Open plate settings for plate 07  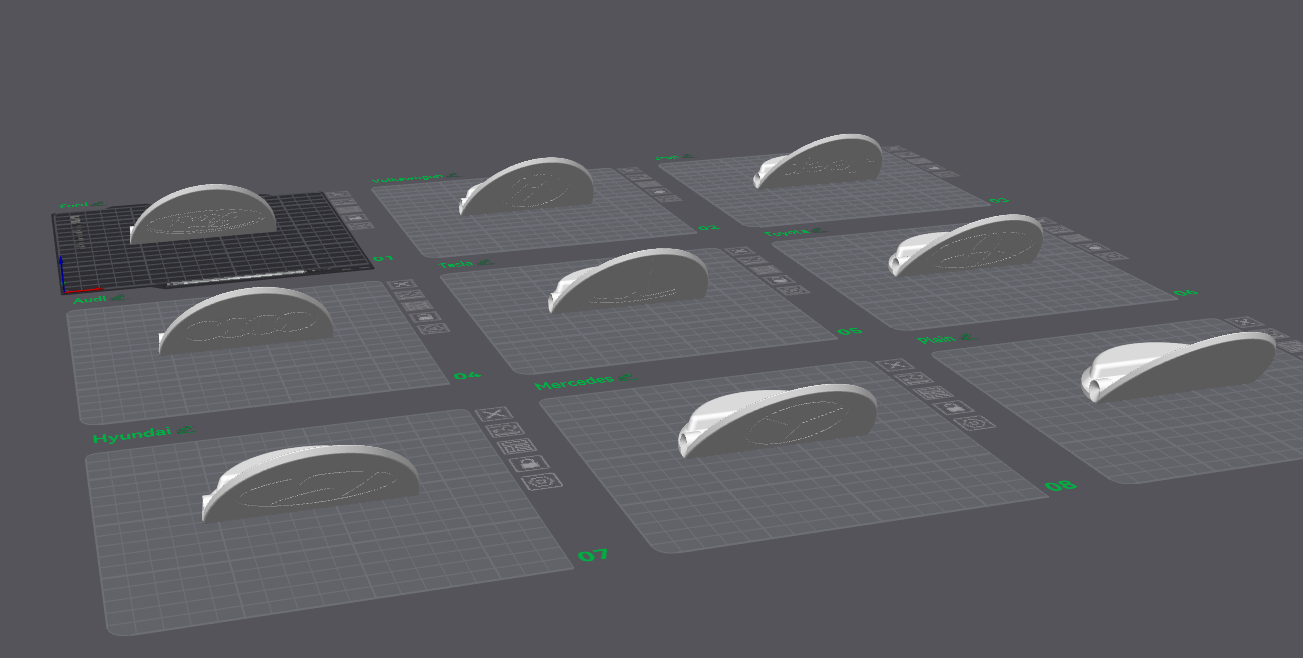point(544,481)
